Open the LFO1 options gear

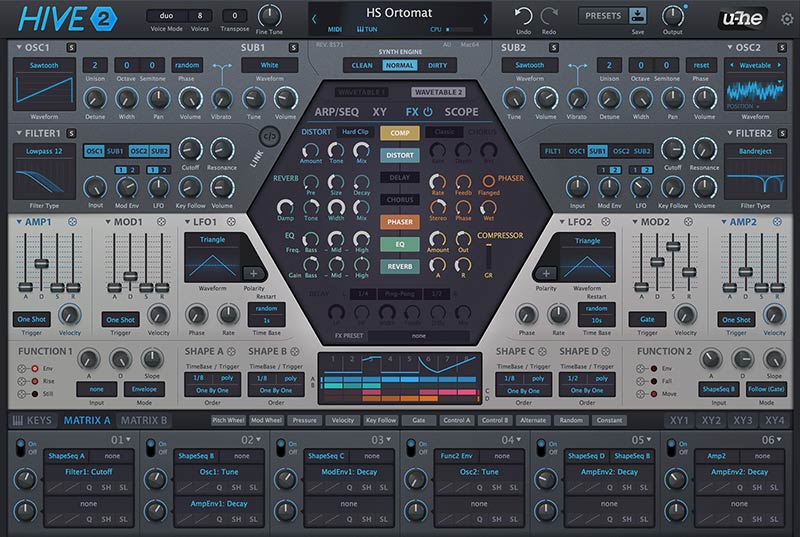point(231,222)
